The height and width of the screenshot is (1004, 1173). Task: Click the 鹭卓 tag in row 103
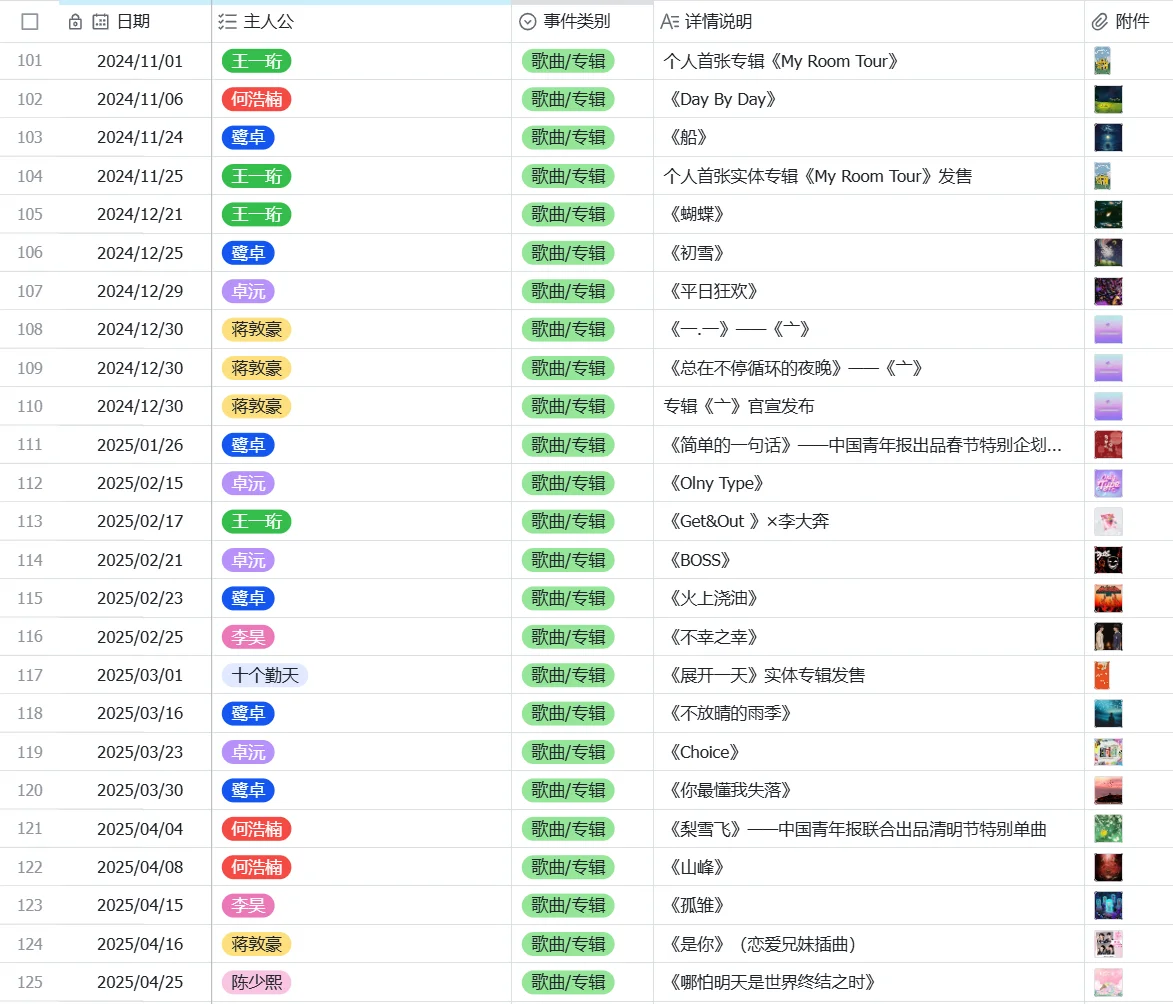(x=248, y=138)
